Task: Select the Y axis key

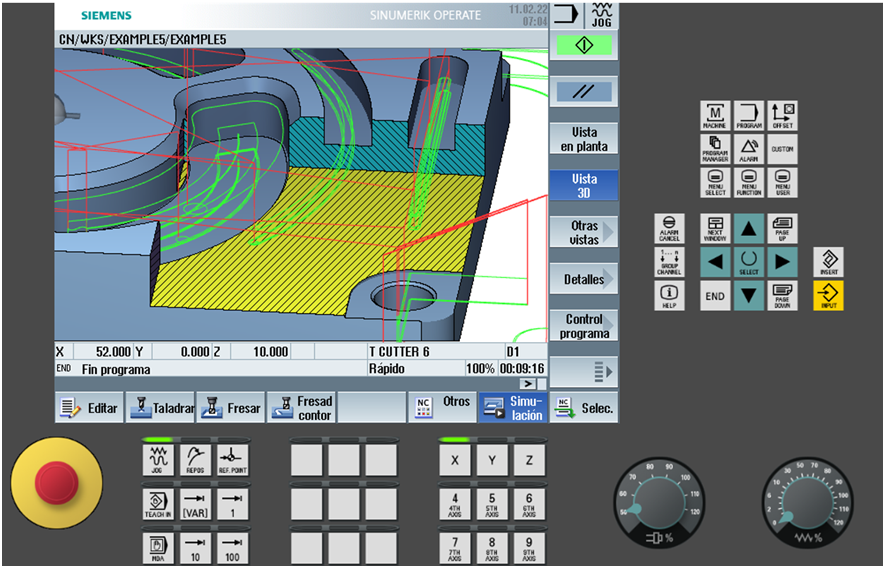Action: coord(492,460)
